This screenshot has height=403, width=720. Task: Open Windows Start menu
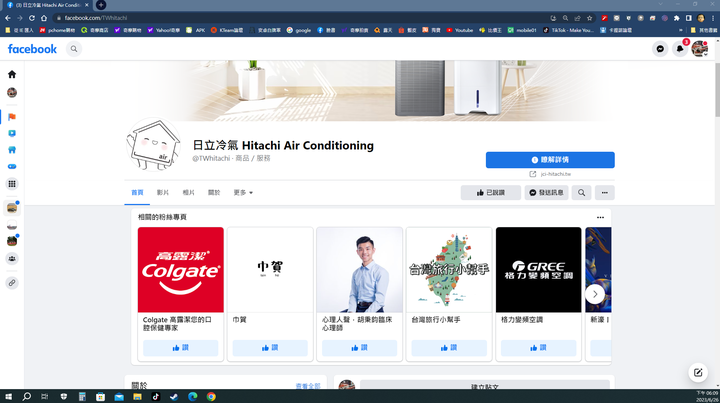8,397
